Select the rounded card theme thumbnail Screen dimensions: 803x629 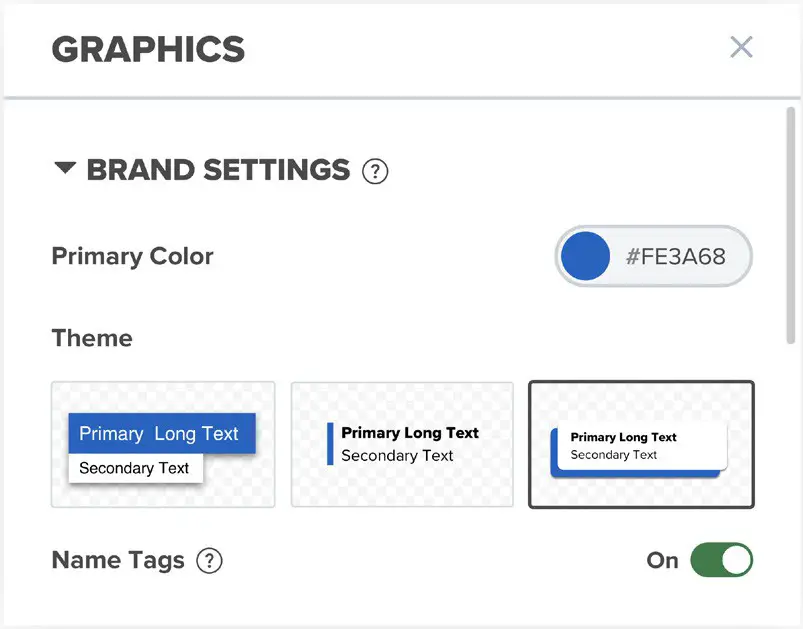pyautogui.click(x=641, y=444)
